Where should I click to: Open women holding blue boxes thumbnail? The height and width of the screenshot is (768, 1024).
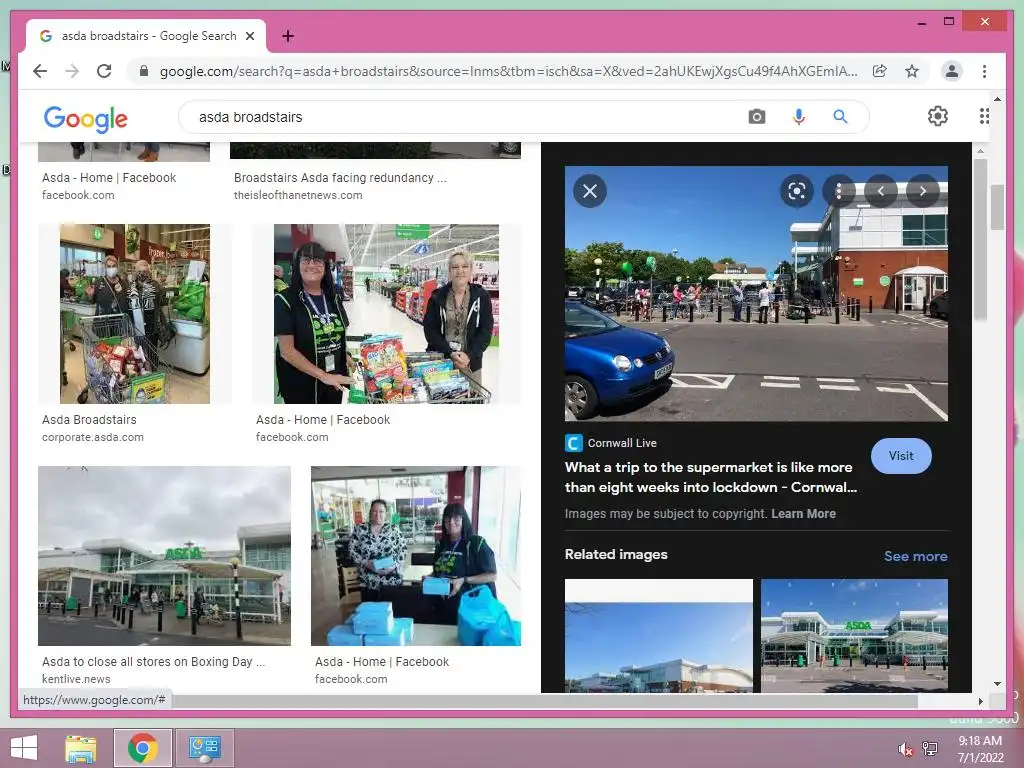pyautogui.click(x=416, y=556)
